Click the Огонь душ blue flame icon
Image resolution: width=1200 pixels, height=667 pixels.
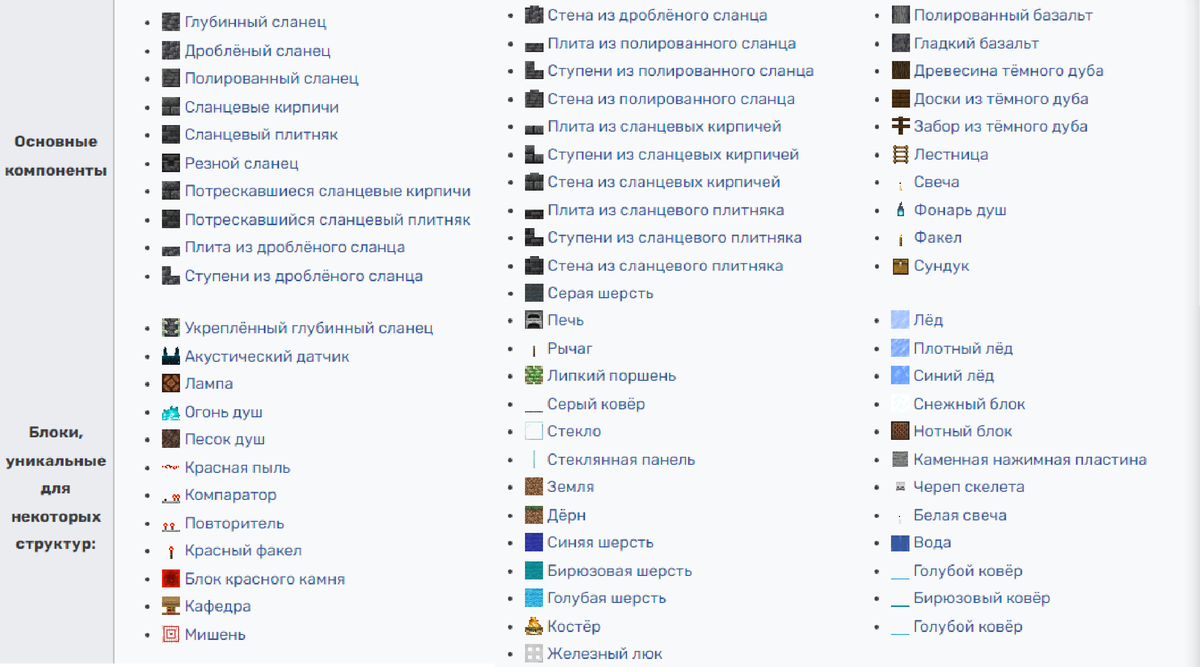coord(170,412)
